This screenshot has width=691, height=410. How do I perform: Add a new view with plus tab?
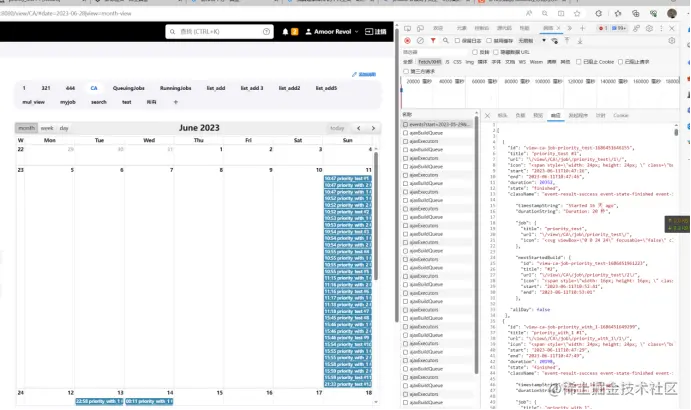[175, 102]
